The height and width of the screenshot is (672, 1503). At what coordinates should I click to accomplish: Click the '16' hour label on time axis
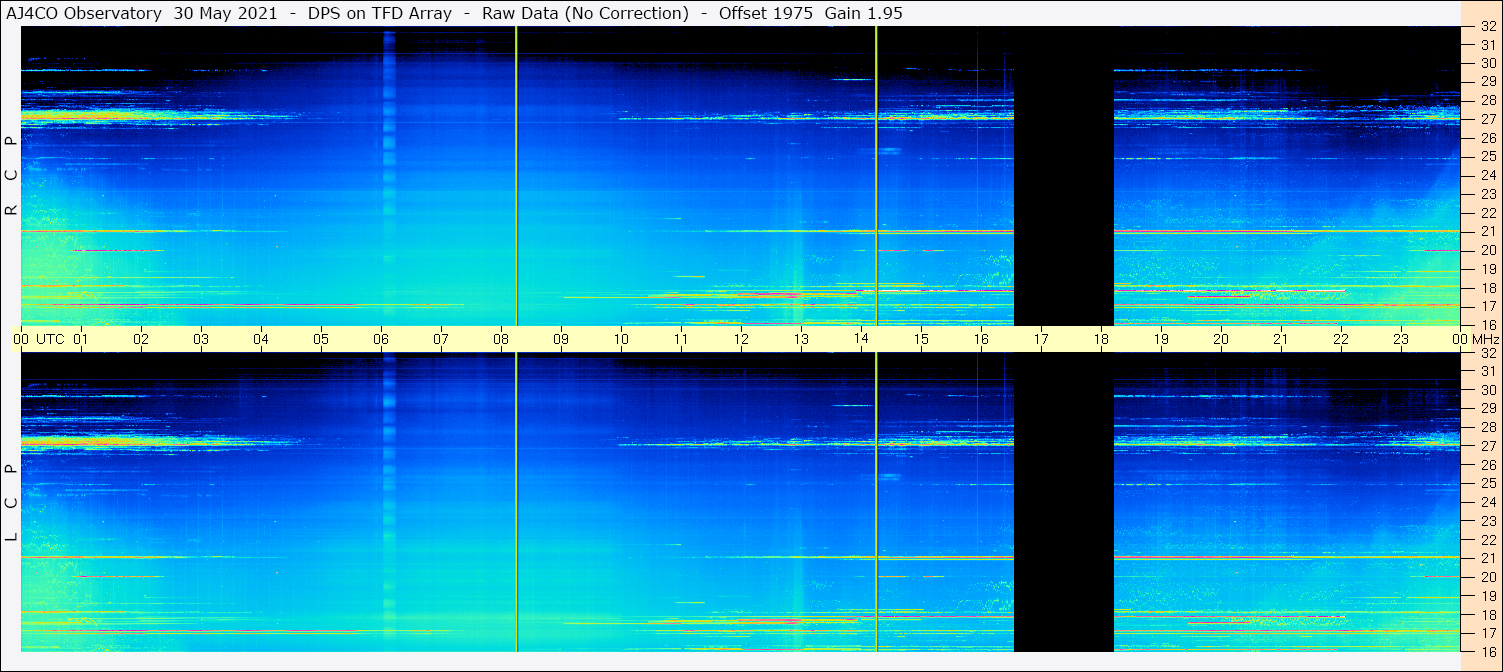[x=981, y=339]
